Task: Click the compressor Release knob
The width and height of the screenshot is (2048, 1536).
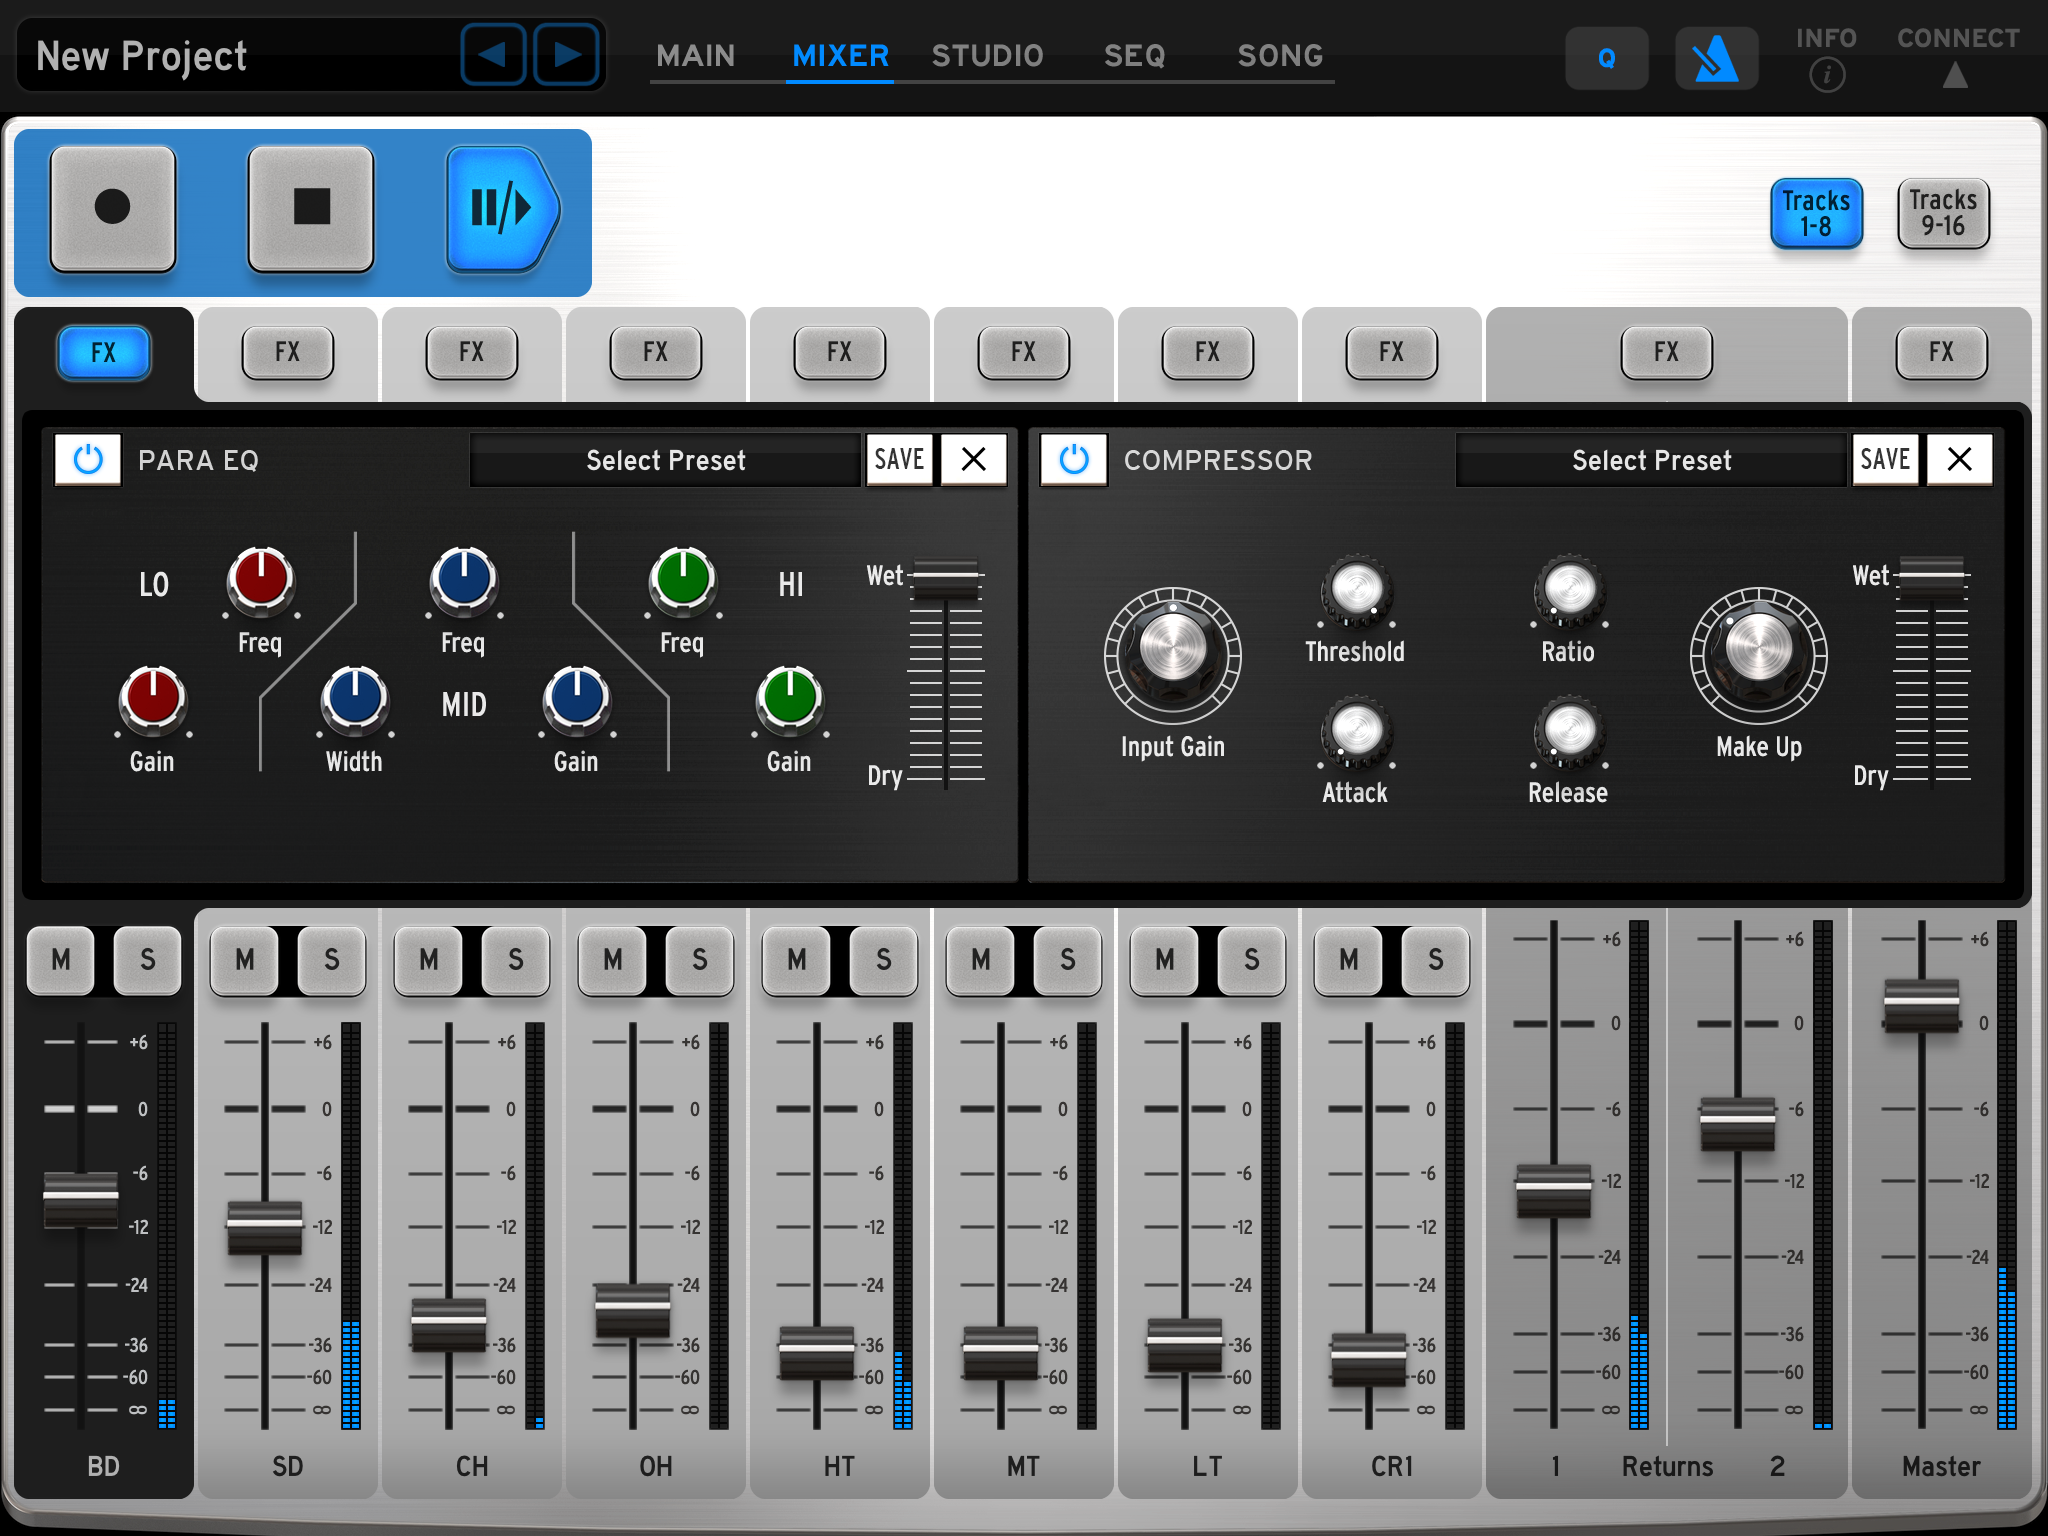Action: tap(1570, 731)
